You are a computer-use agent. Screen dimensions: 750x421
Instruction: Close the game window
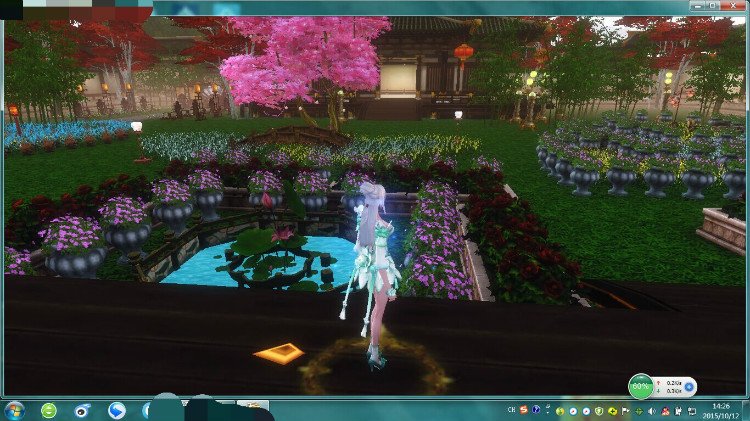(732, 6)
